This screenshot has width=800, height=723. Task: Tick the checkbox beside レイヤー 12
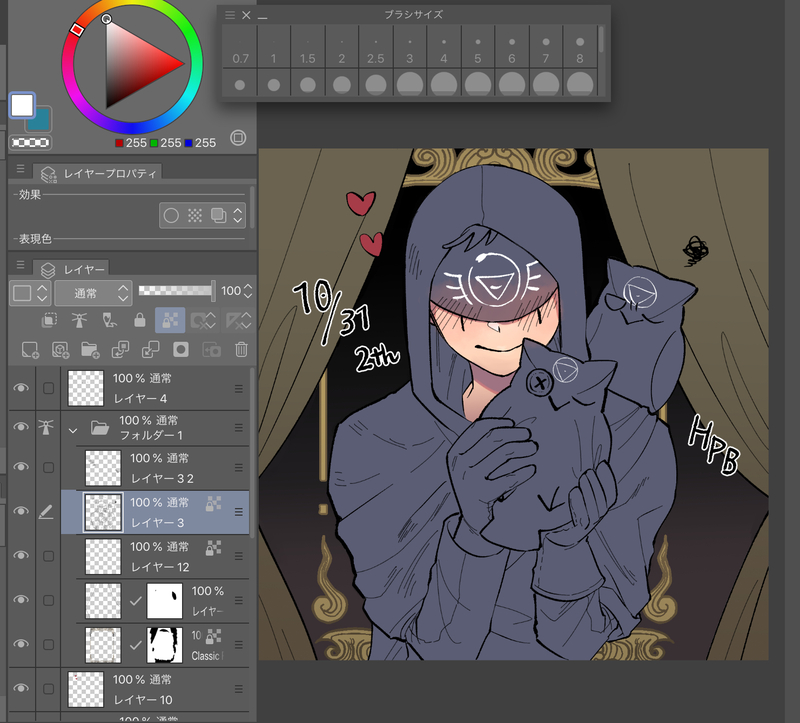(x=48, y=556)
